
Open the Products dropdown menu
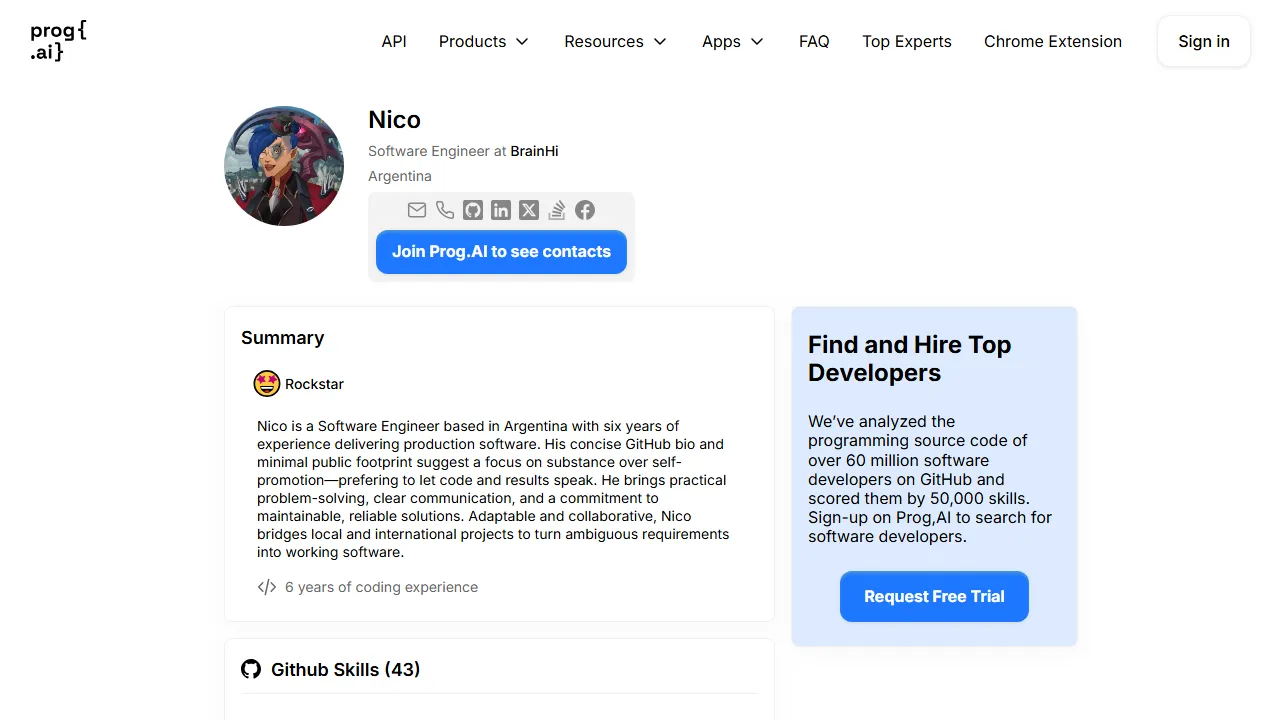[x=483, y=41]
